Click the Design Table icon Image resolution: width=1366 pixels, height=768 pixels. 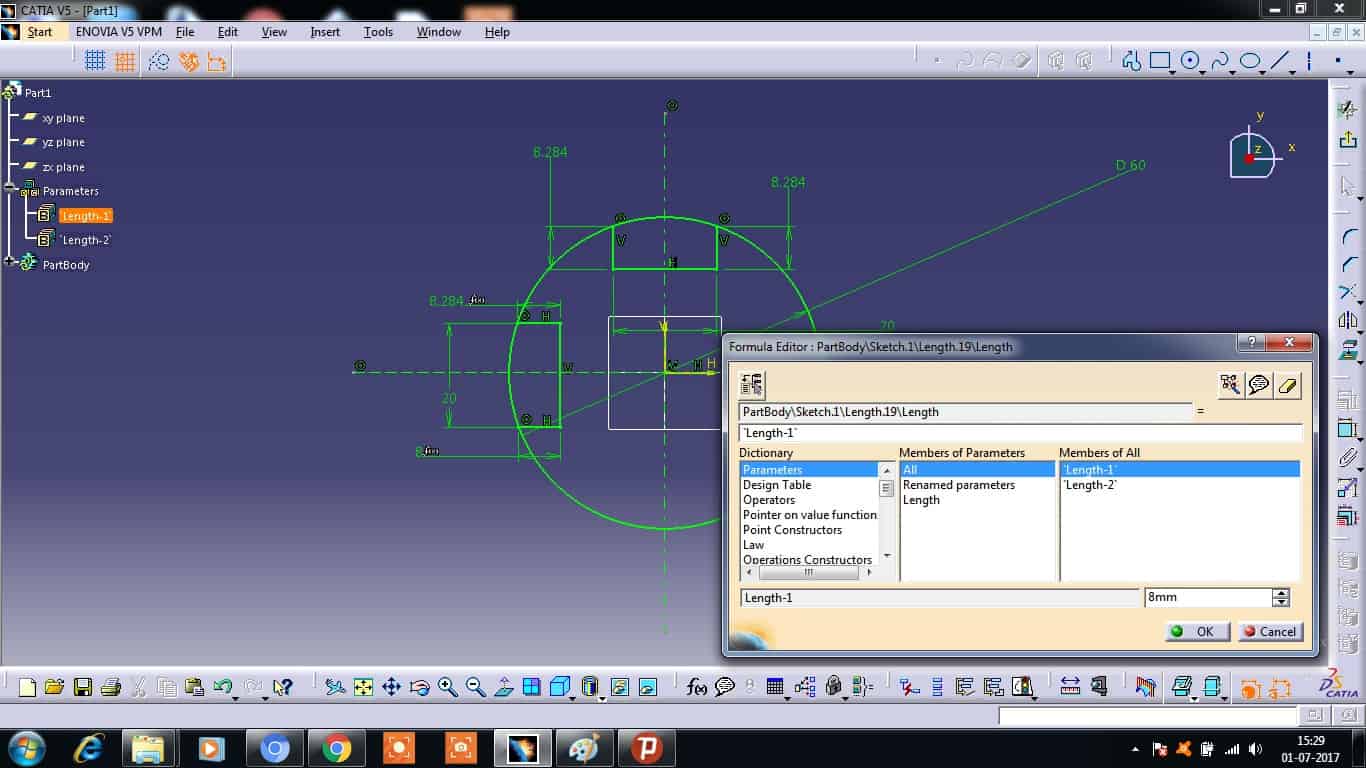pos(775,687)
